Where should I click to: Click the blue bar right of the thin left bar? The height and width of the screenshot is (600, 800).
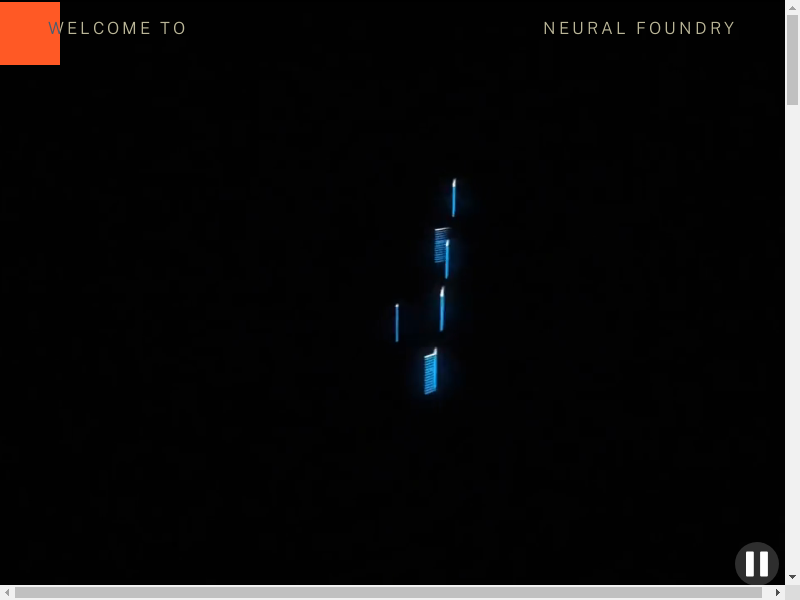tap(441, 309)
